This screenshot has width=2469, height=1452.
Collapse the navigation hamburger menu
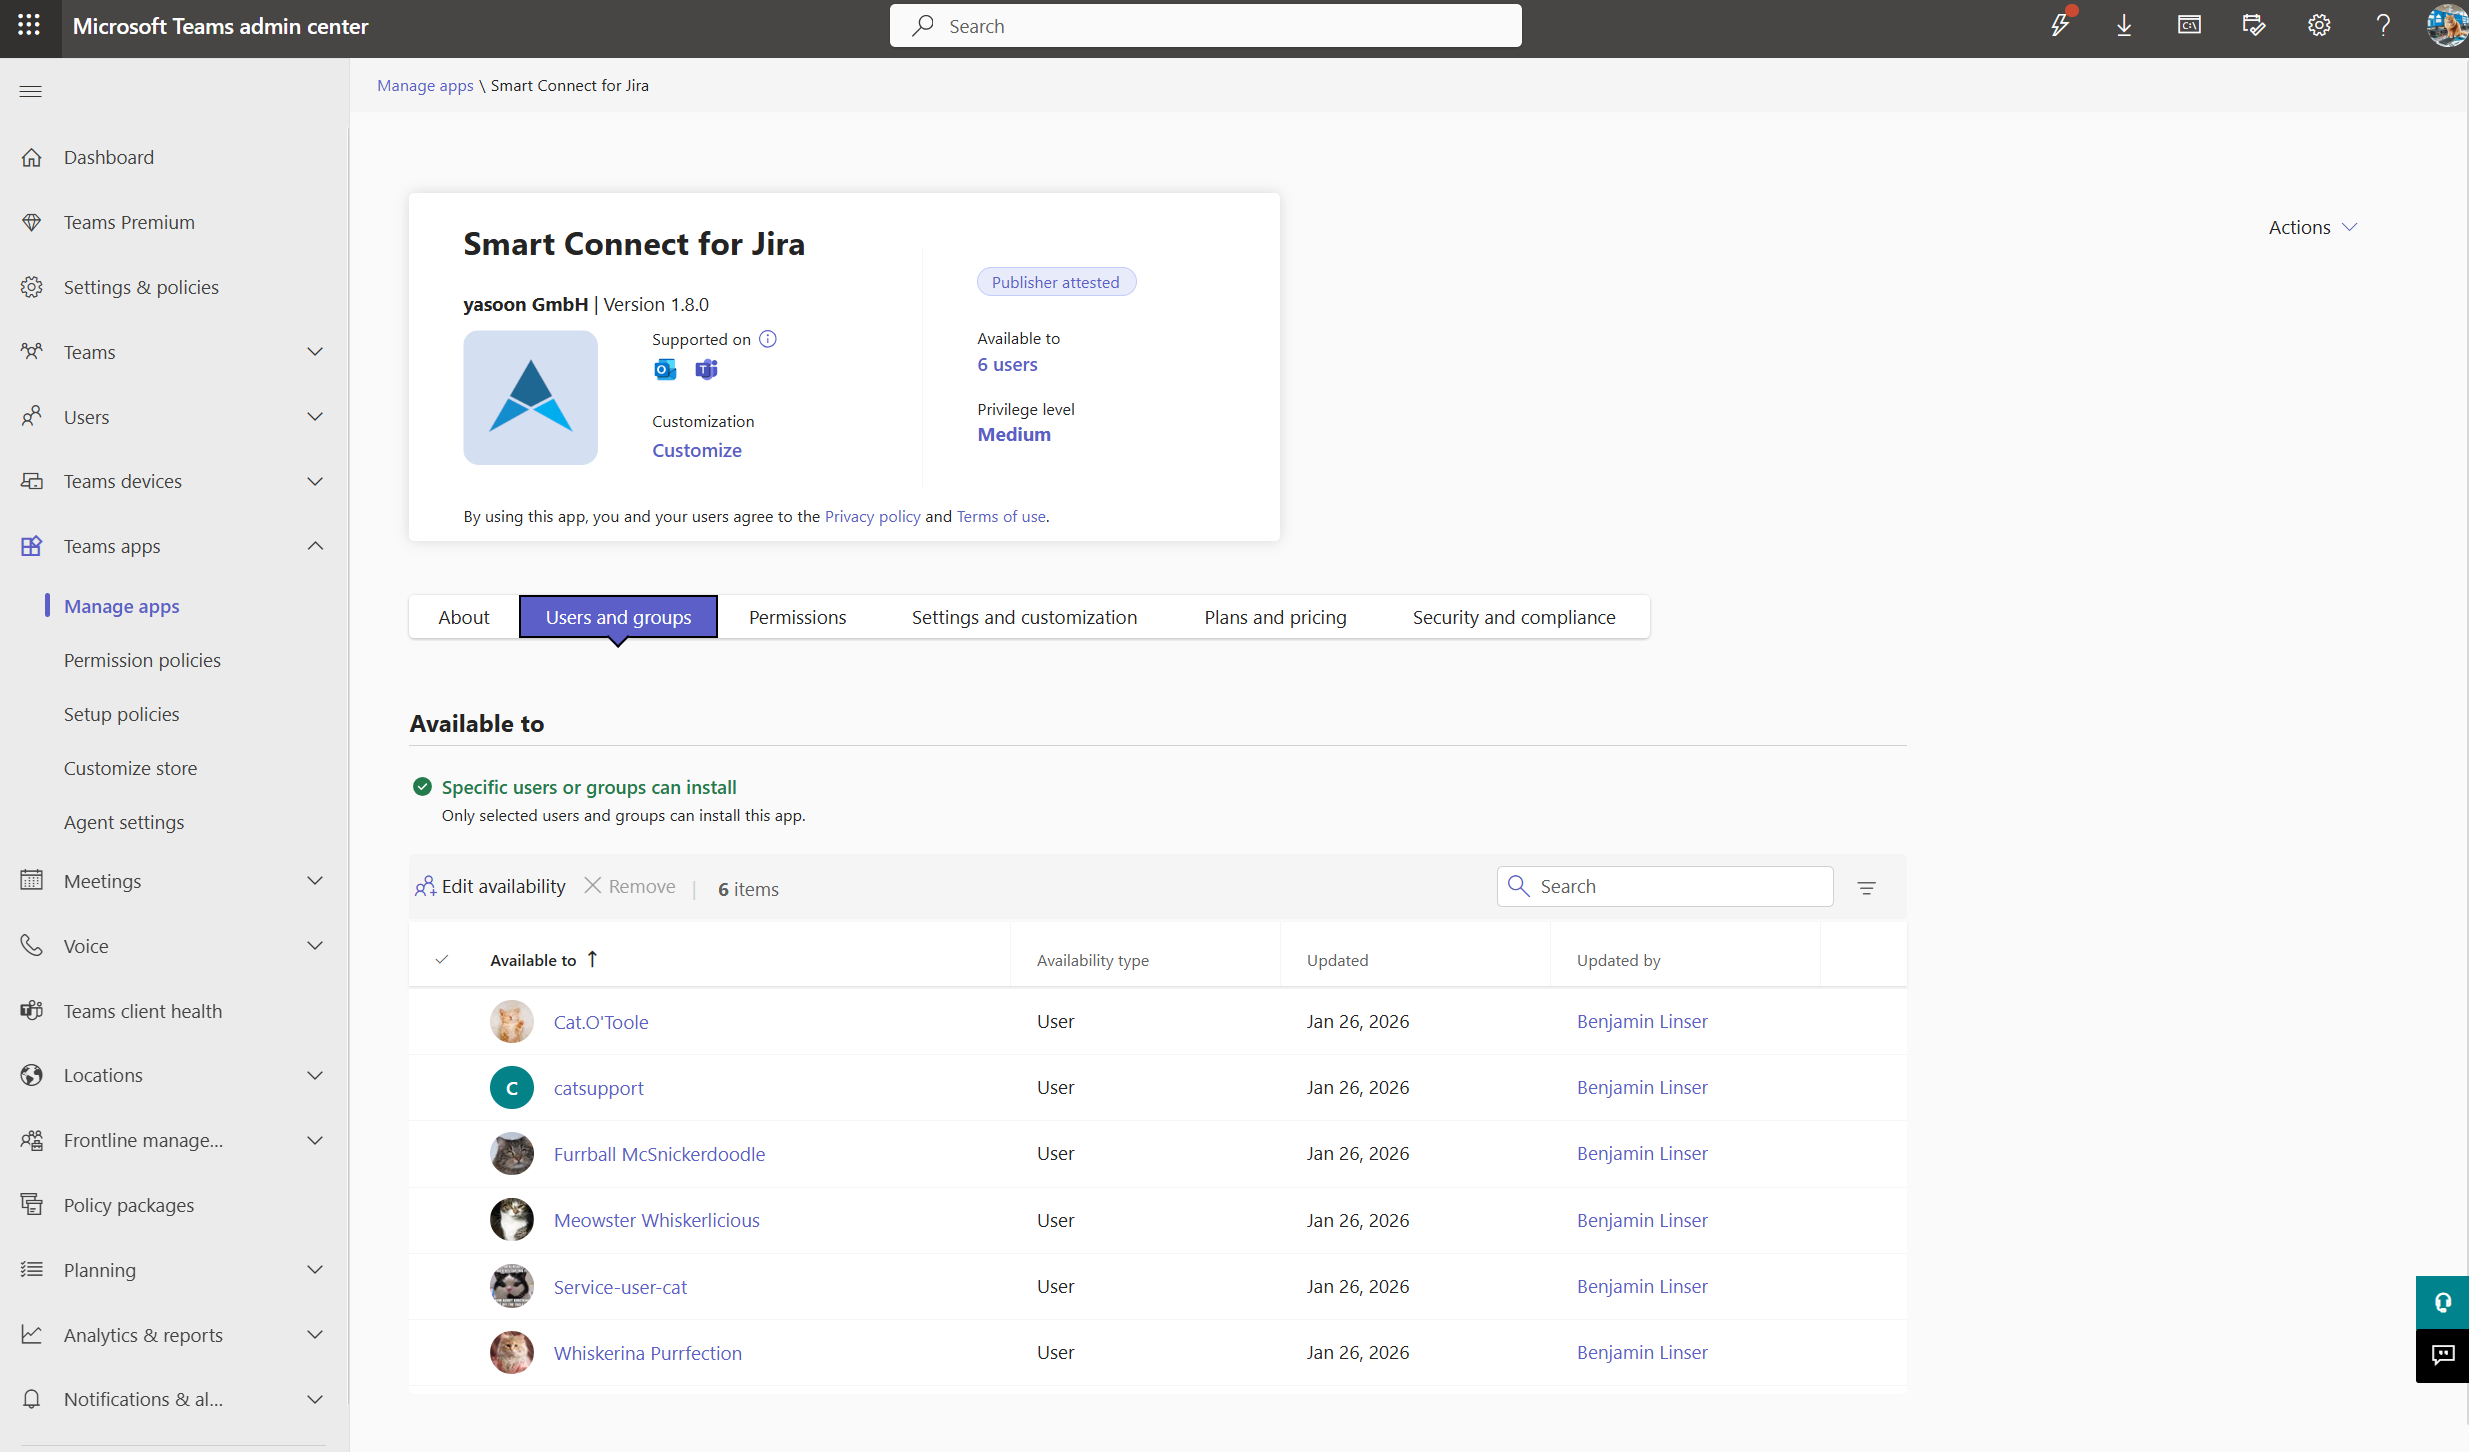[31, 91]
